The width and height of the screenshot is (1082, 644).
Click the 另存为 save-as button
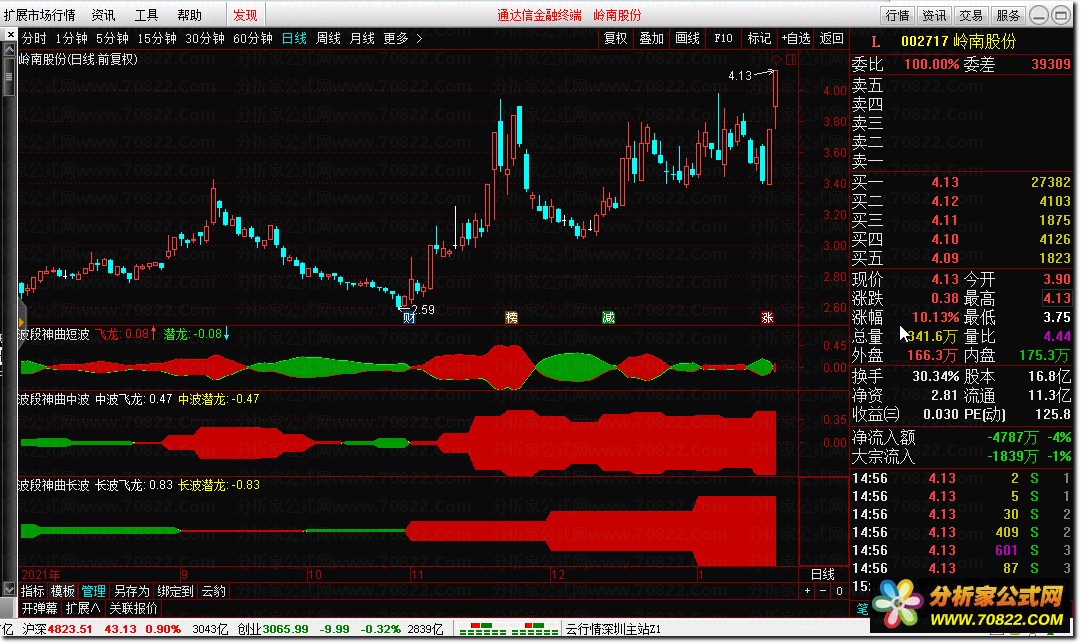(131, 591)
